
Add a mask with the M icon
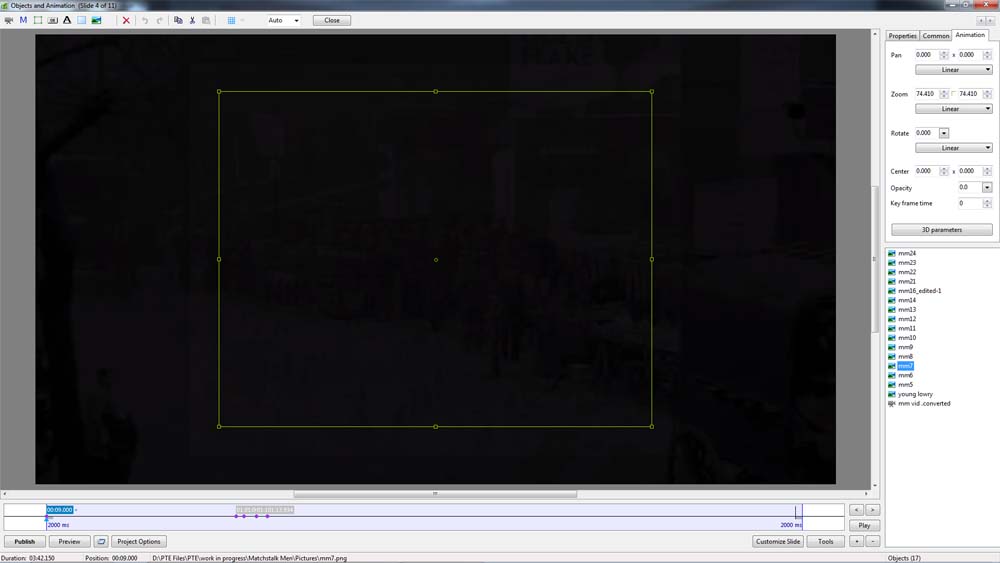pyautogui.click(x=23, y=20)
